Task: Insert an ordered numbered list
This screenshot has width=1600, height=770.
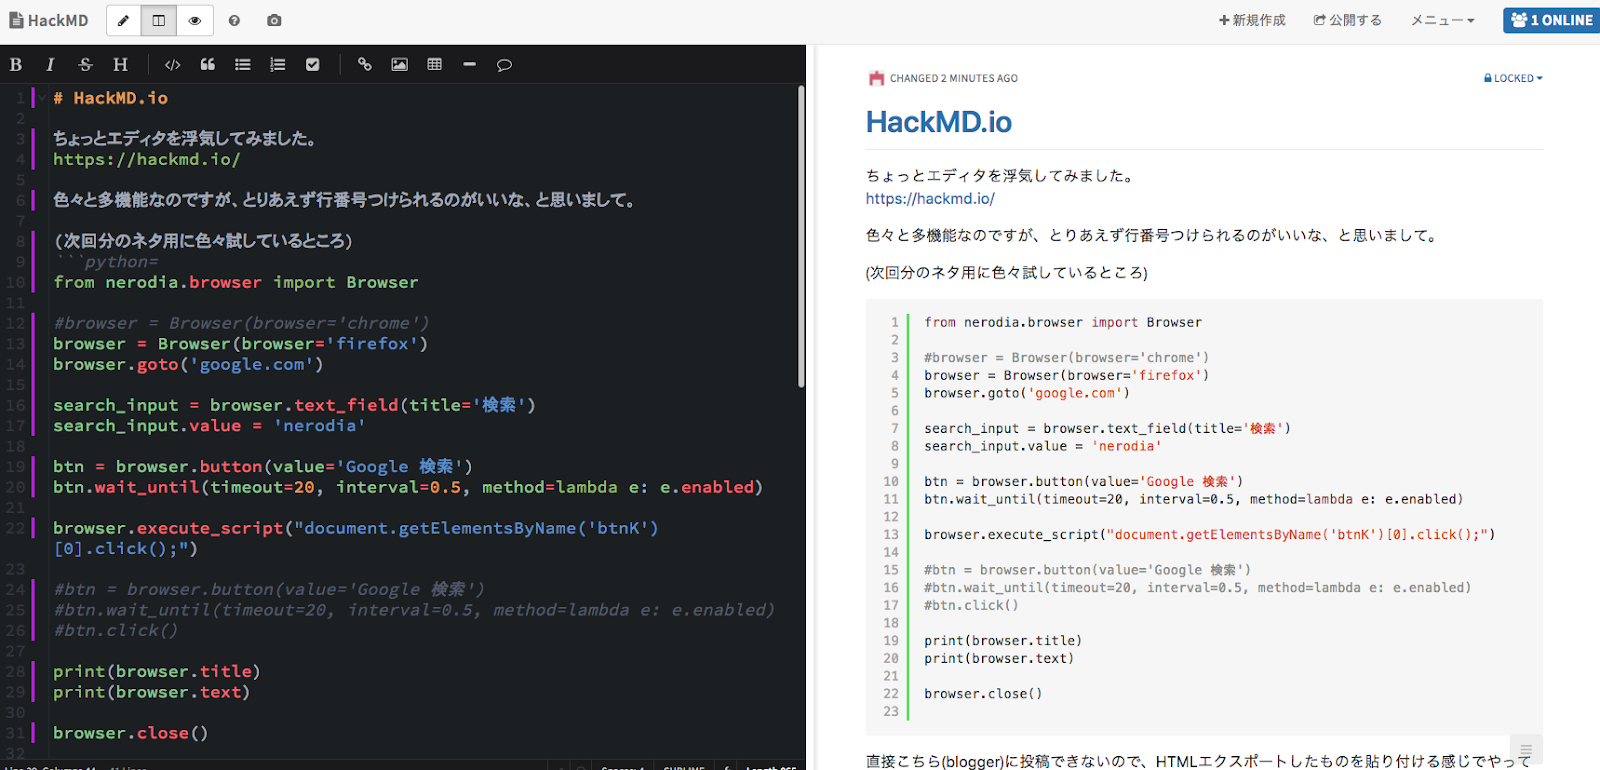Action: tap(278, 64)
